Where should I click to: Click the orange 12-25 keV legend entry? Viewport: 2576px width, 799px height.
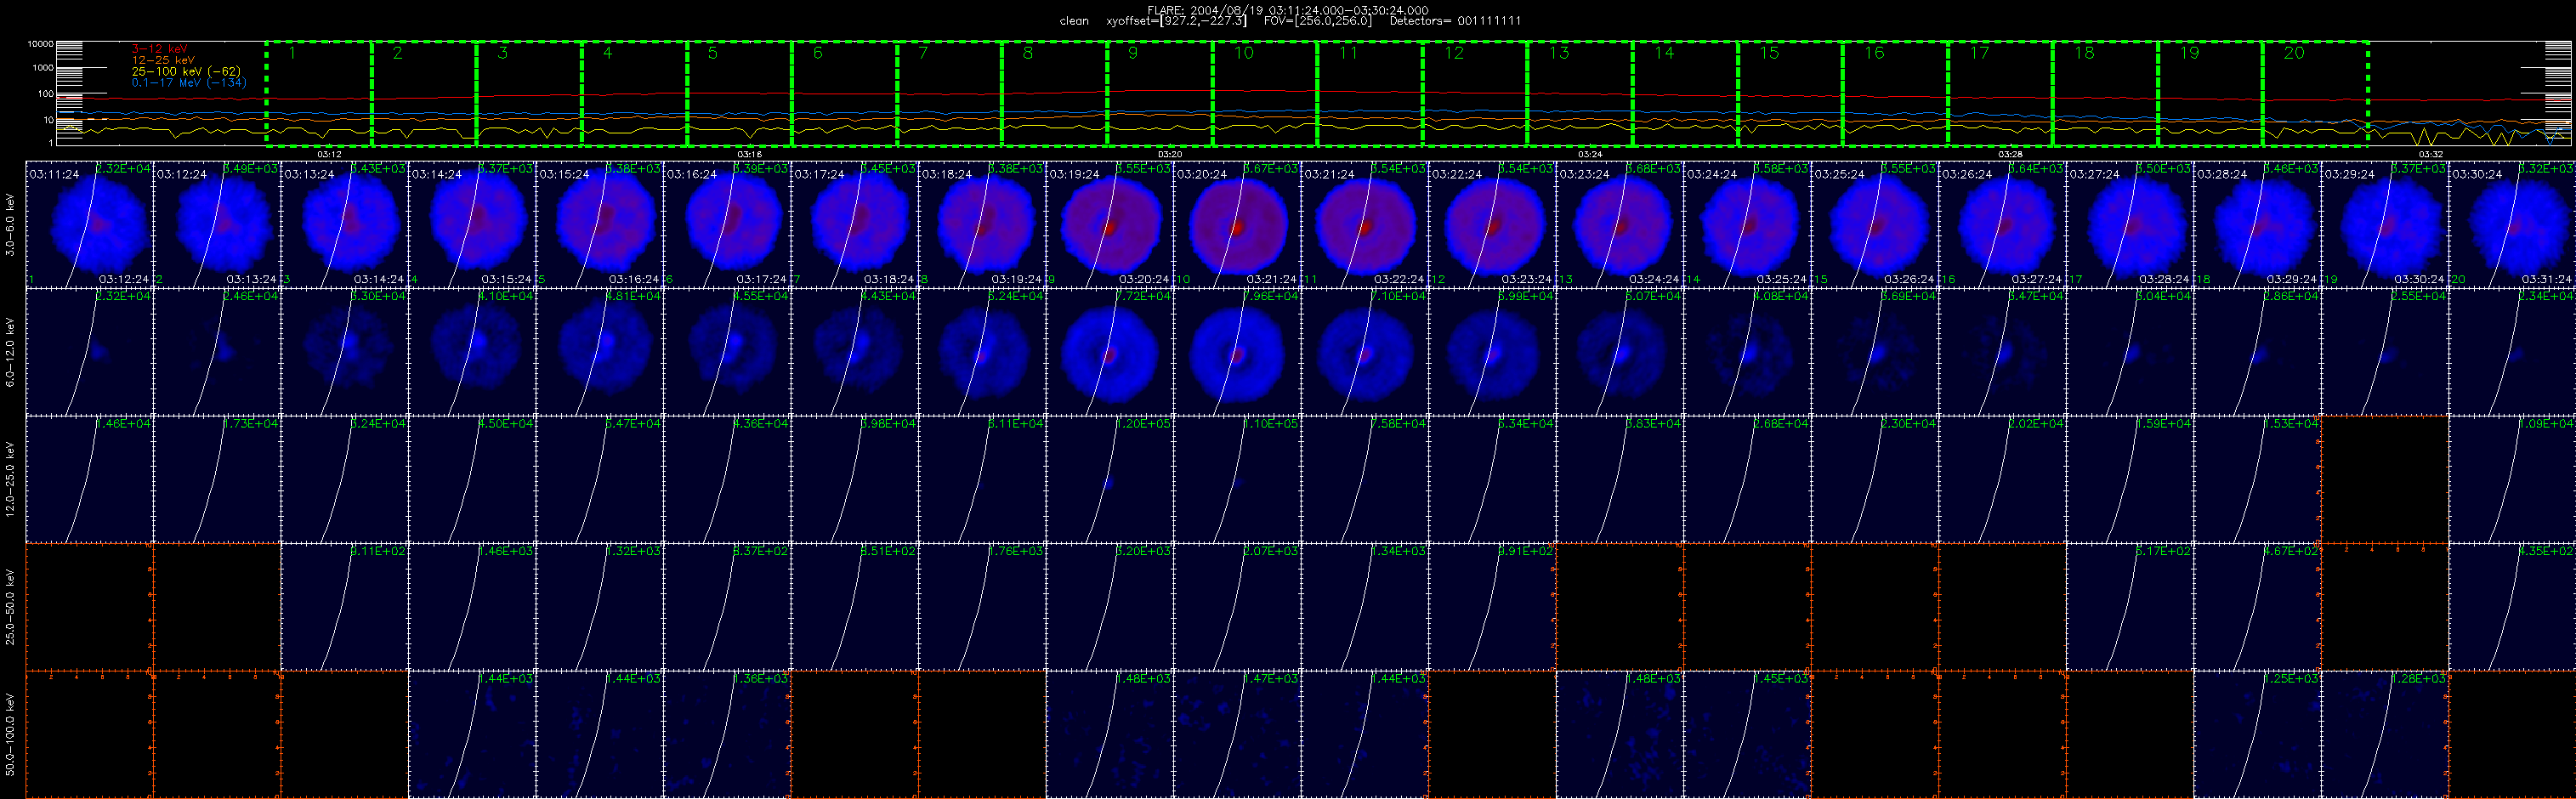(163, 60)
